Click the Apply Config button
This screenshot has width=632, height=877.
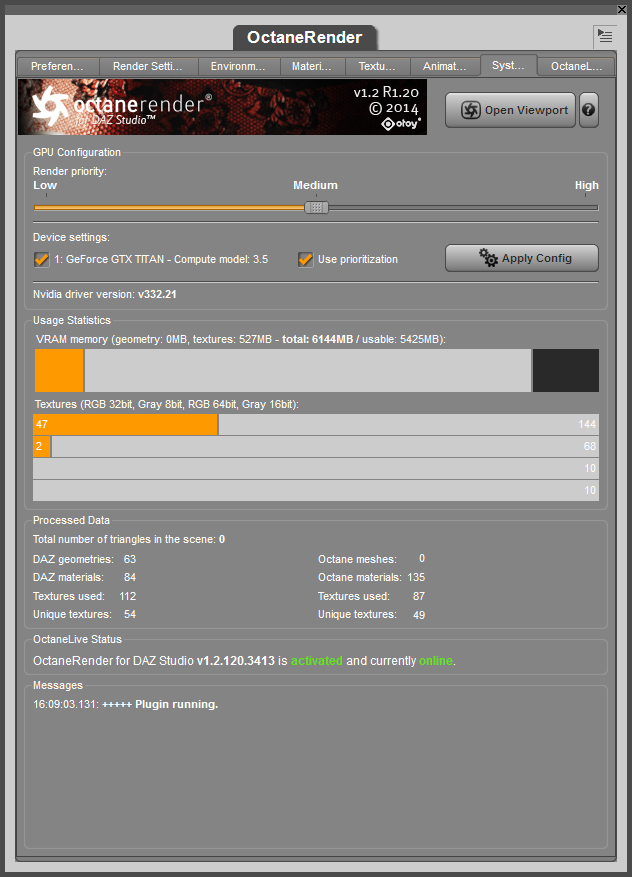[x=522, y=258]
